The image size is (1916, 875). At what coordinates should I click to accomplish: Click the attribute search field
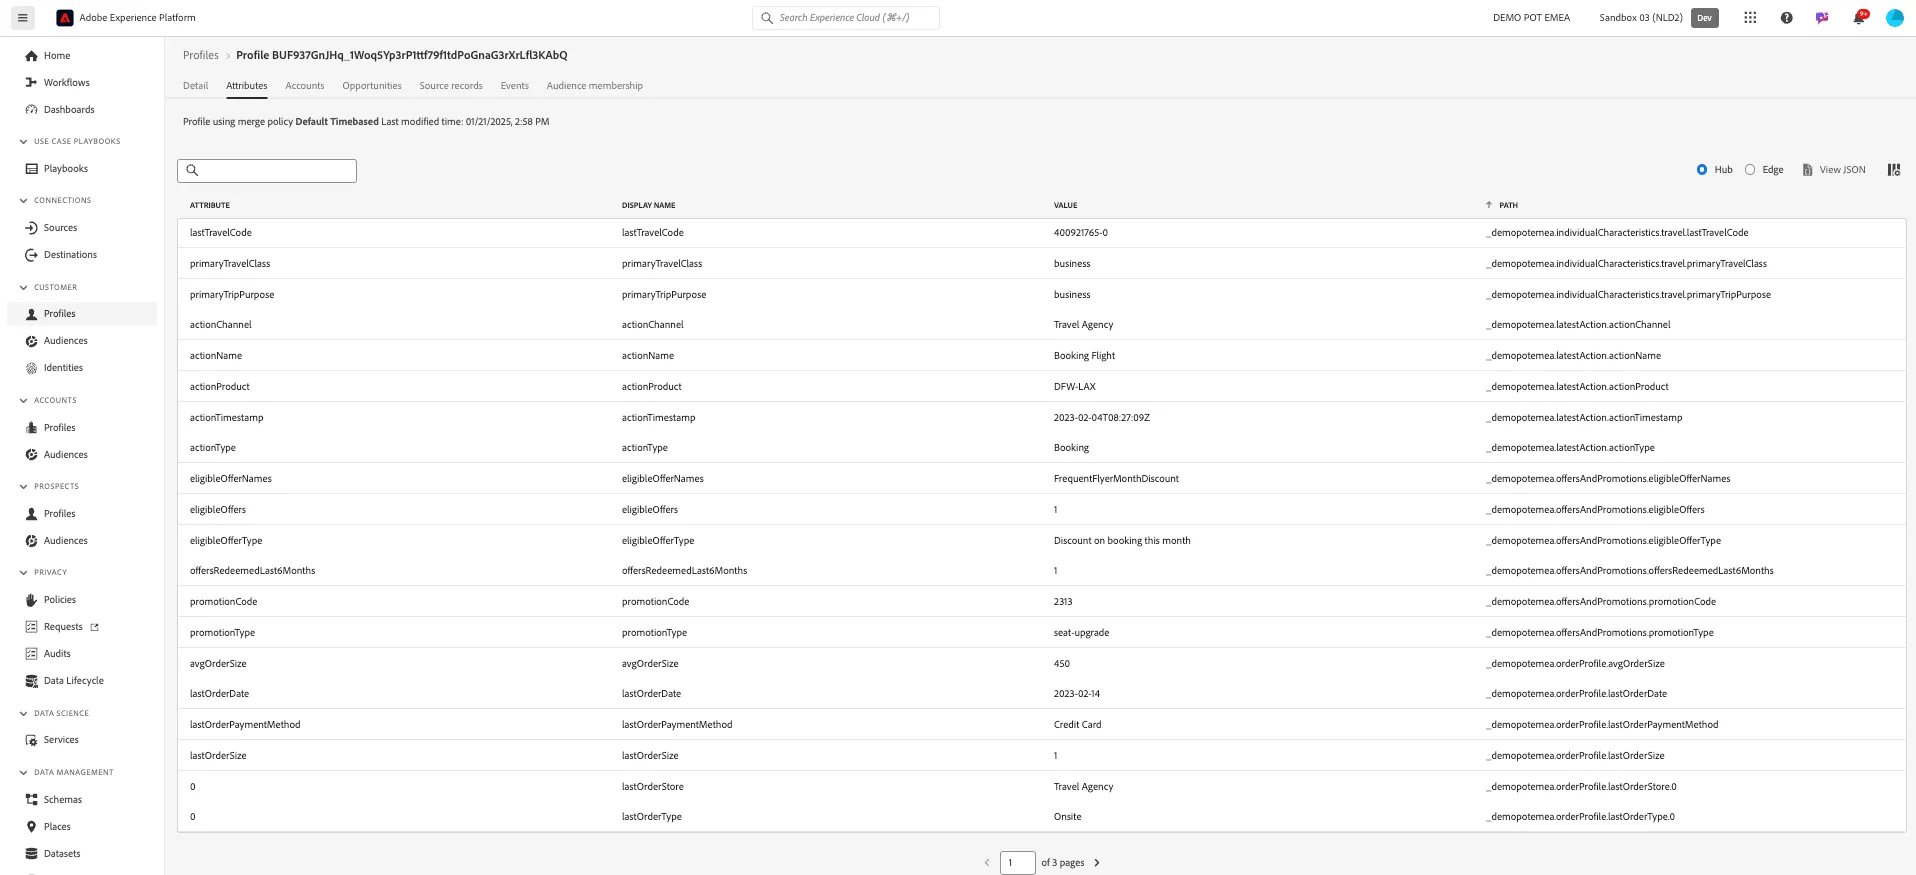[267, 171]
